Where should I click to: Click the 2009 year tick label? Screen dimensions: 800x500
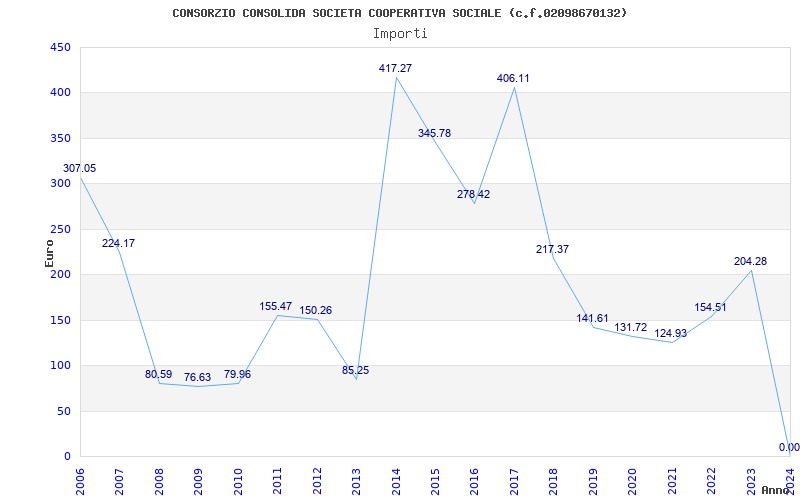coord(198,482)
